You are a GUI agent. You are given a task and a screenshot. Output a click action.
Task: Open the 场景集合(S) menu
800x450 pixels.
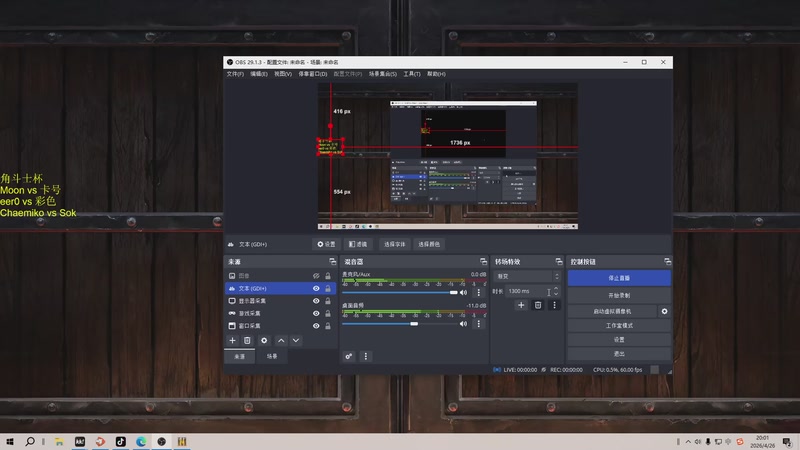point(383,74)
